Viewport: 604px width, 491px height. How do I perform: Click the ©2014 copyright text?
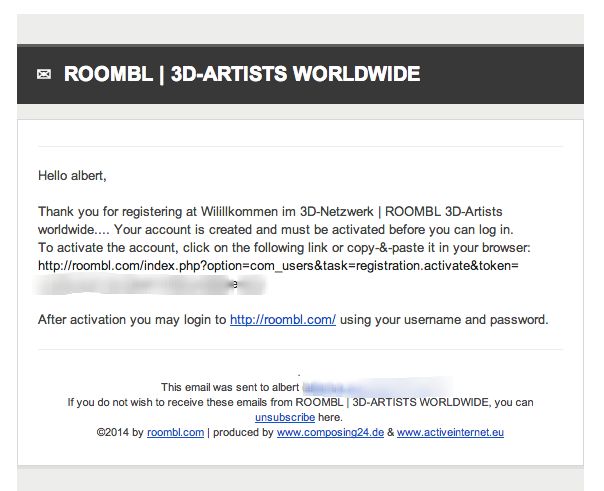coord(120,432)
